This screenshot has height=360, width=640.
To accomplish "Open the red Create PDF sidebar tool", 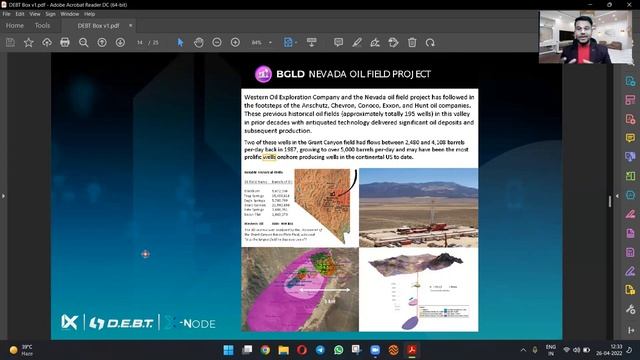I will tap(630, 119).
